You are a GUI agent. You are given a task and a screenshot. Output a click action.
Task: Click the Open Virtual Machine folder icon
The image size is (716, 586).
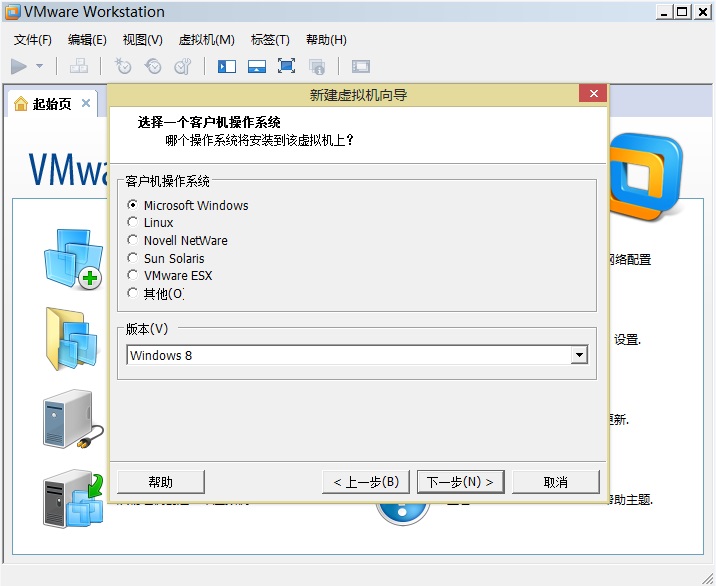click(x=71, y=338)
